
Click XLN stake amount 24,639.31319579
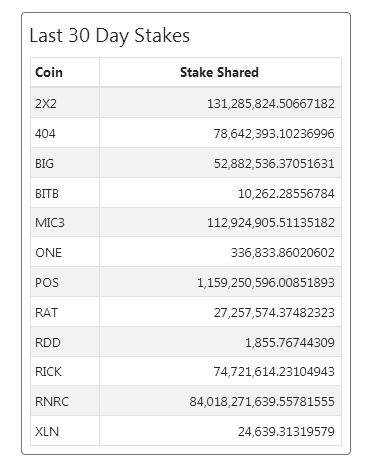click(x=286, y=432)
